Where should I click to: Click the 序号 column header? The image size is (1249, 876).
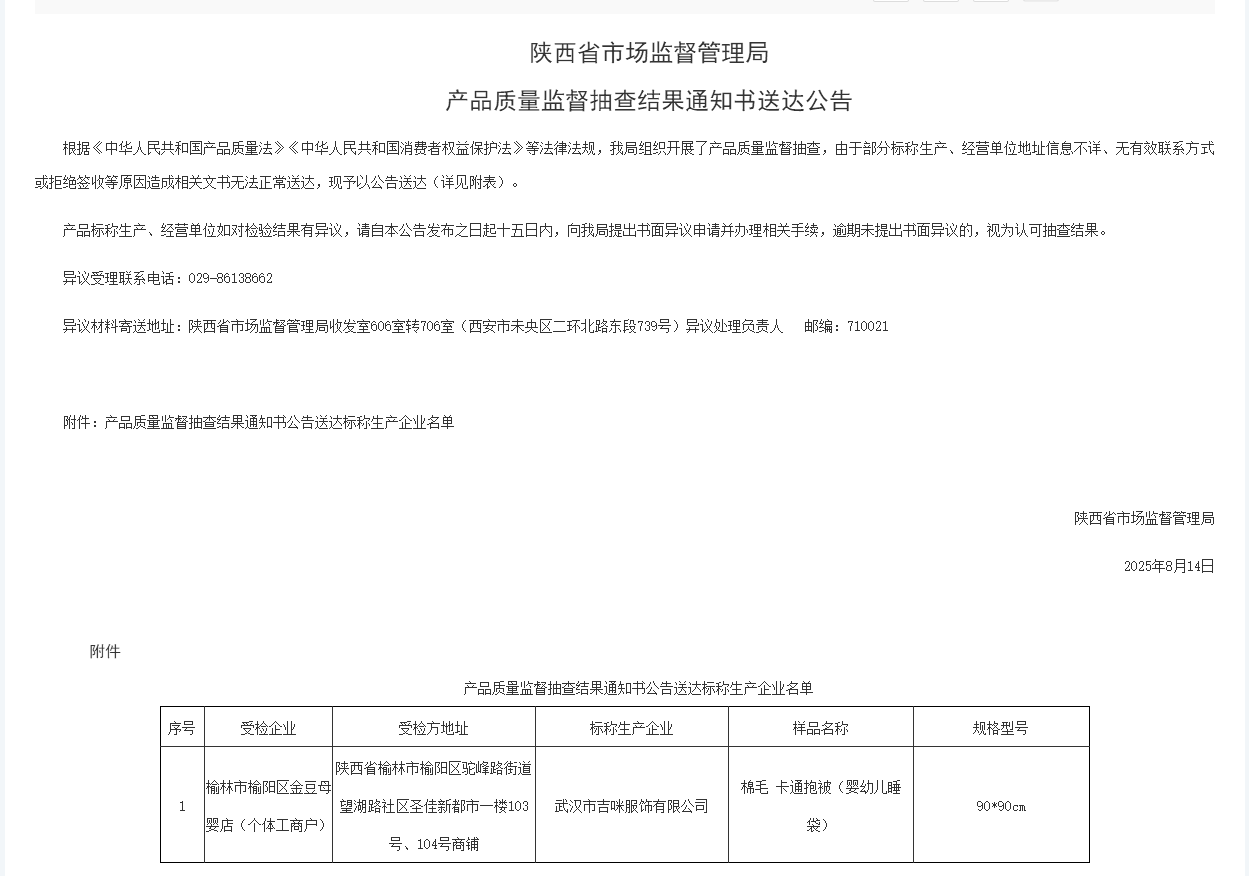[x=182, y=728]
